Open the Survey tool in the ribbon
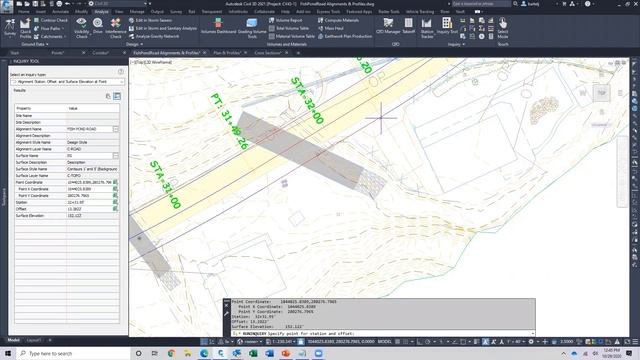 click(x=10, y=28)
